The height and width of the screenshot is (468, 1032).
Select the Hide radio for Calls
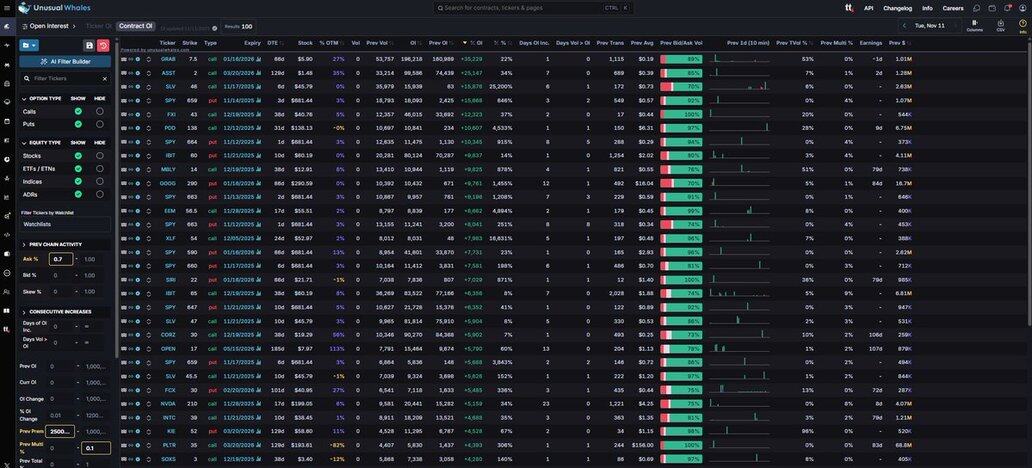click(x=100, y=111)
